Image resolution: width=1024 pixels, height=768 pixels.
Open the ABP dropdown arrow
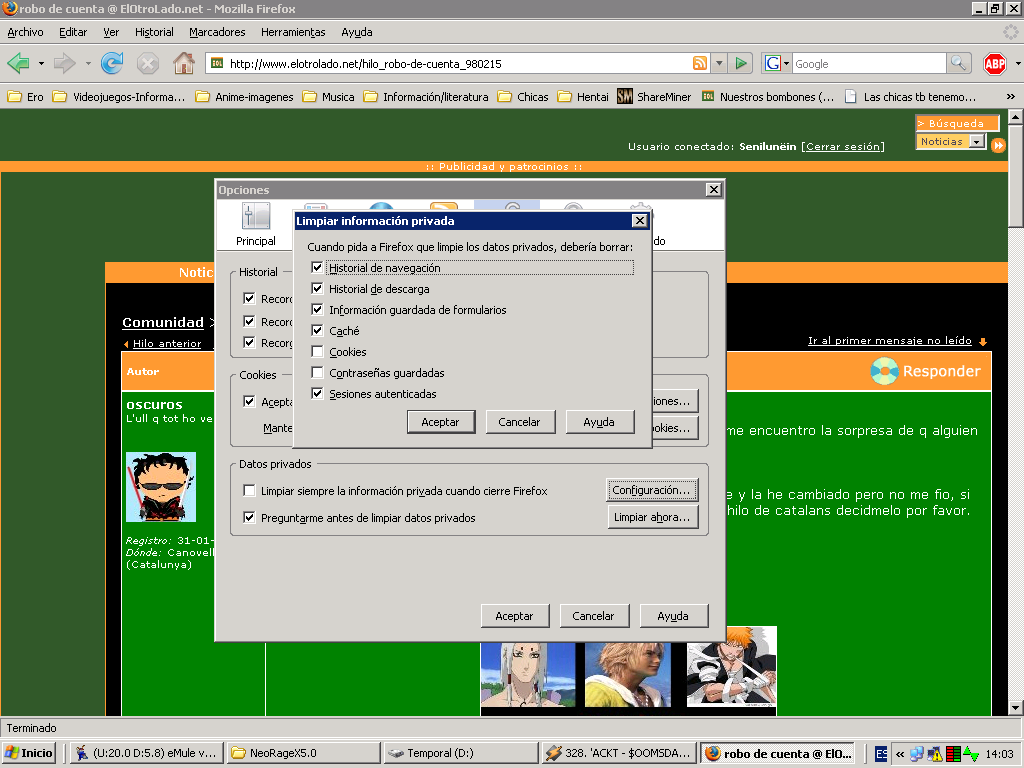point(1017,63)
